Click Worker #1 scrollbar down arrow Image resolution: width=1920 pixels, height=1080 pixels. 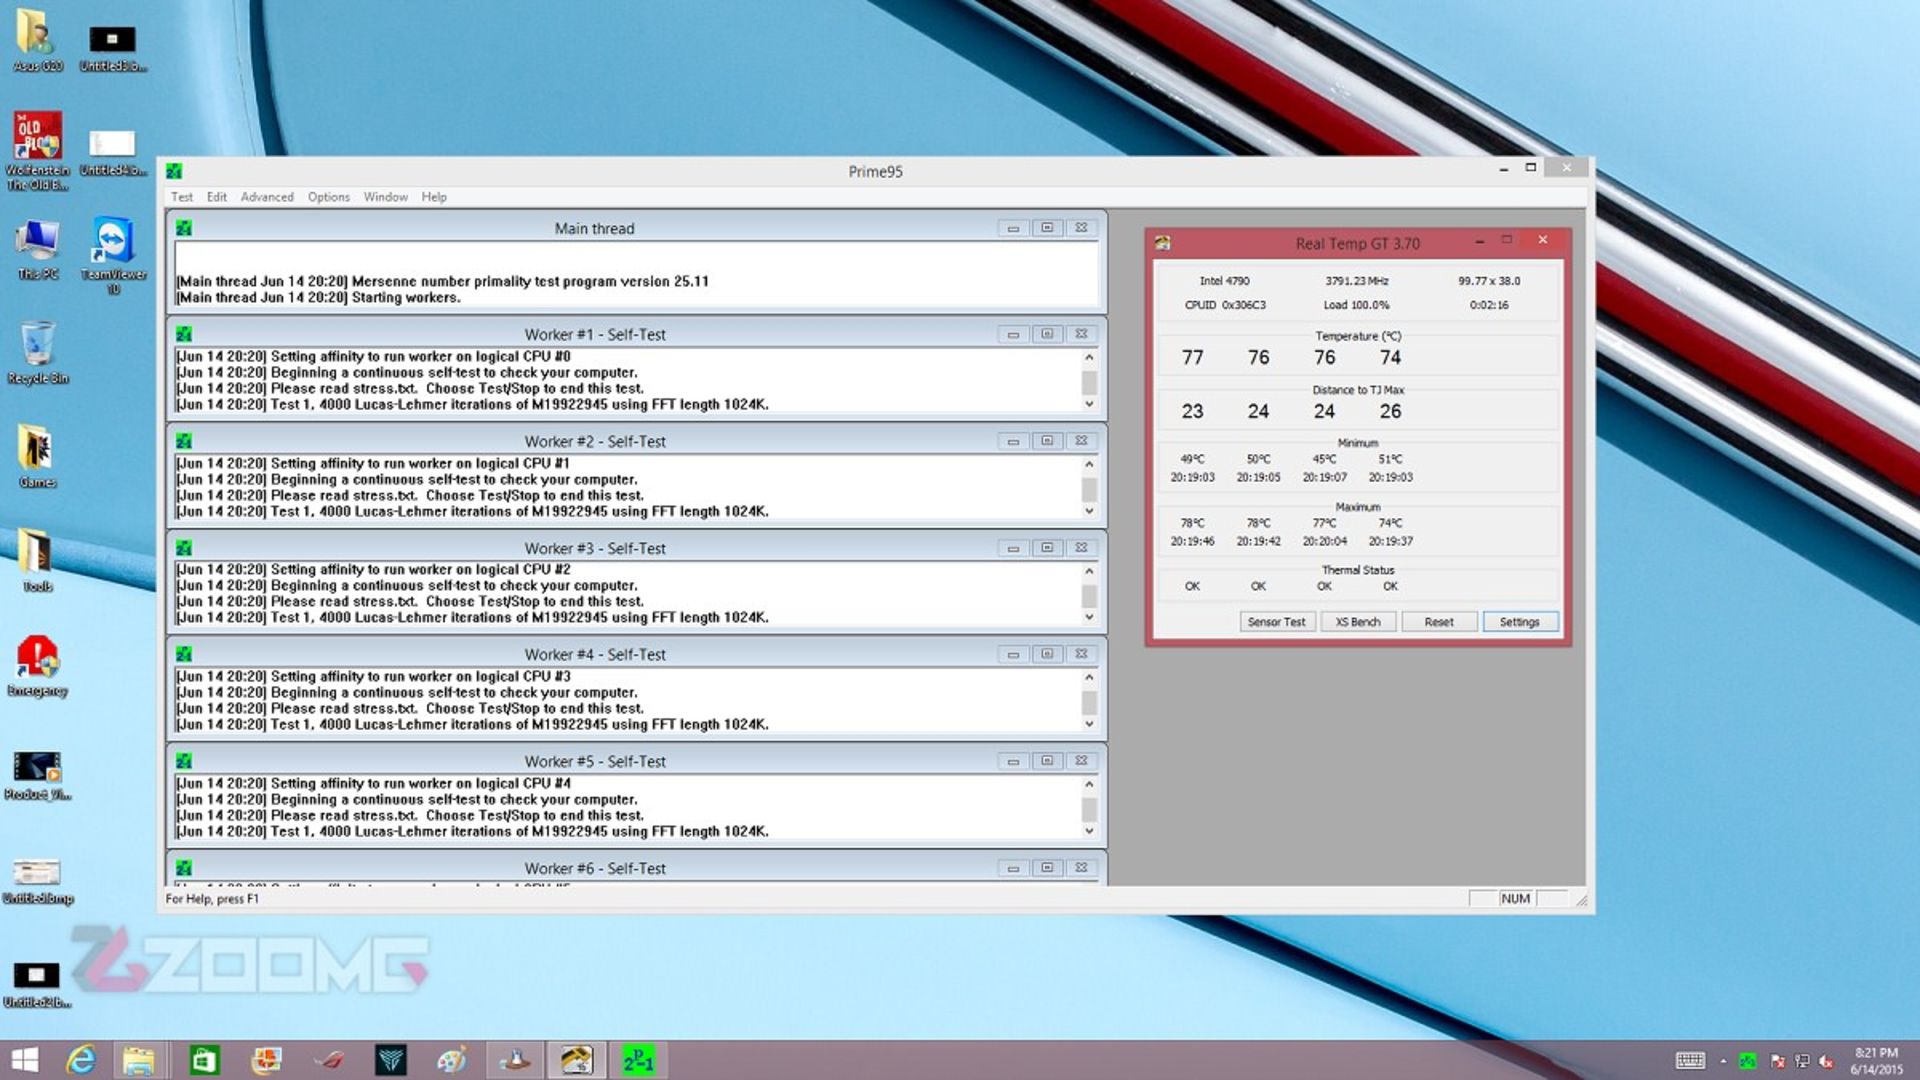[x=1089, y=404]
